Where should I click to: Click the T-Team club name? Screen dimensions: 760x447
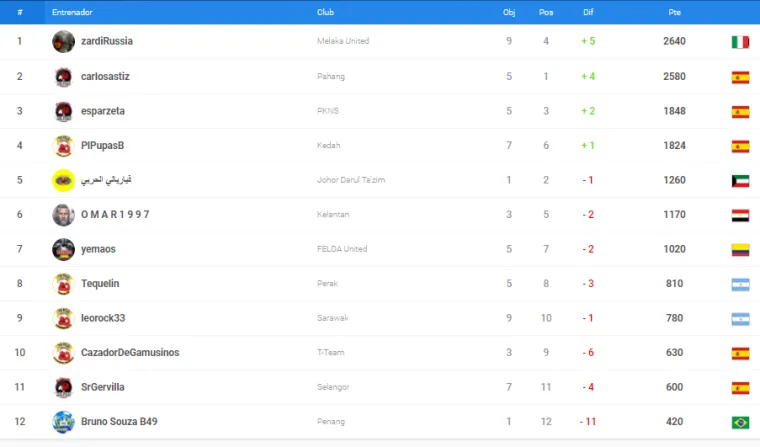click(x=331, y=352)
